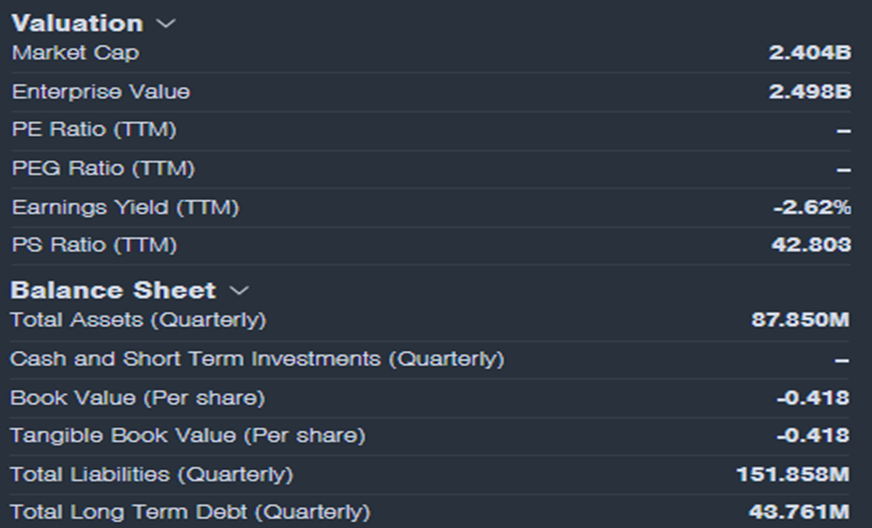The height and width of the screenshot is (528, 872).
Task: Click Book Value (Per share) label
Action: click(x=137, y=398)
